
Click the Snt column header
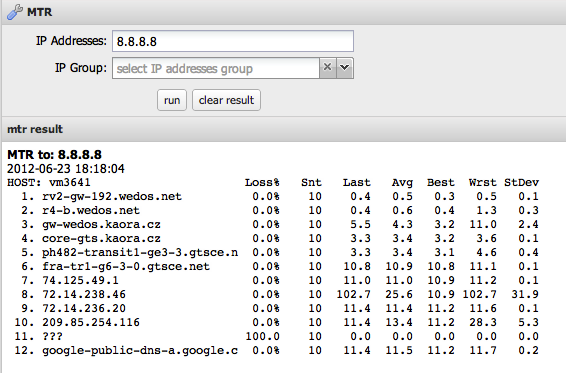(x=311, y=182)
